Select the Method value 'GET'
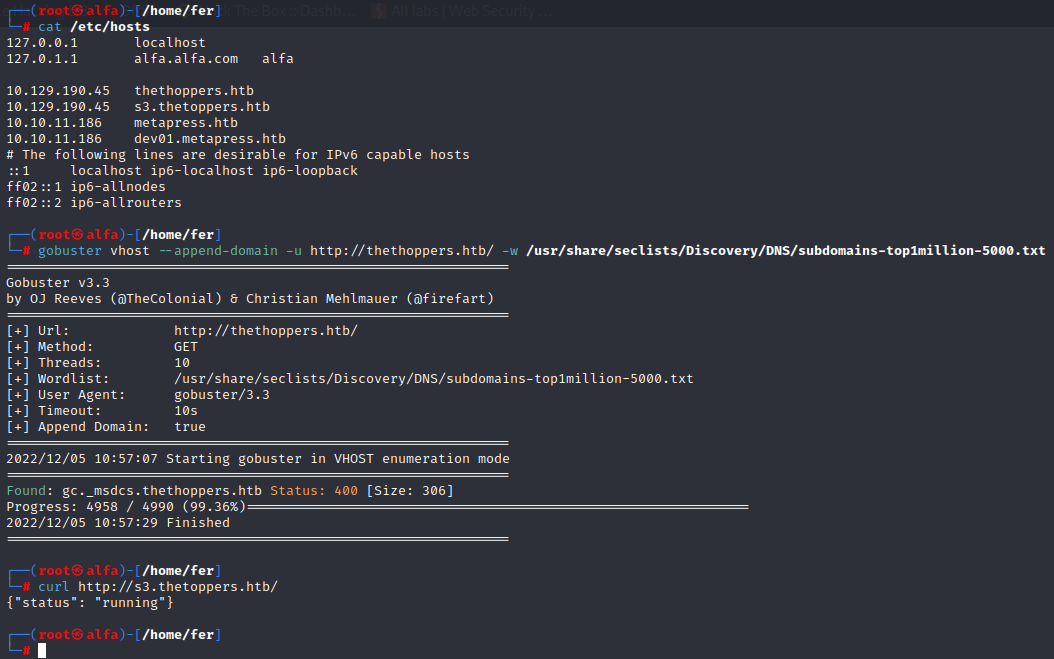Image resolution: width=1054 pixels, height=659 pixels. point(186,347)
